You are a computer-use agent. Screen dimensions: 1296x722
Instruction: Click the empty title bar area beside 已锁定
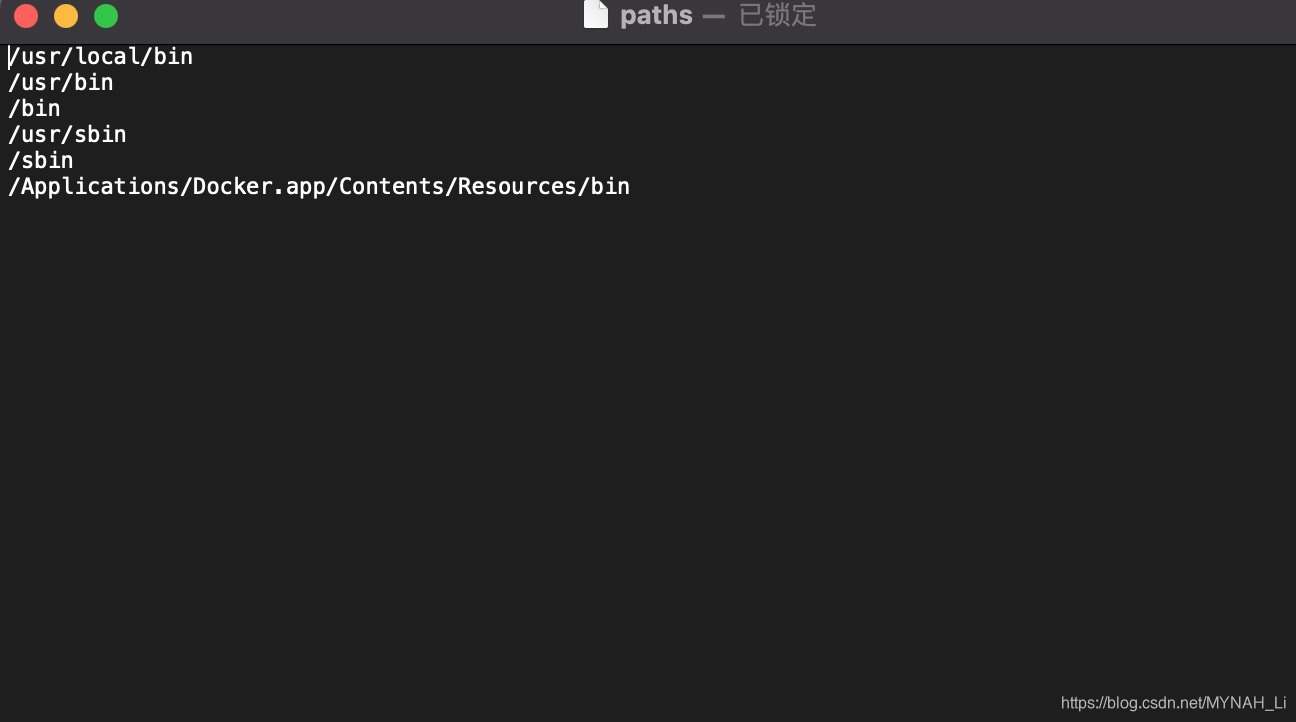click(1050, 16)
